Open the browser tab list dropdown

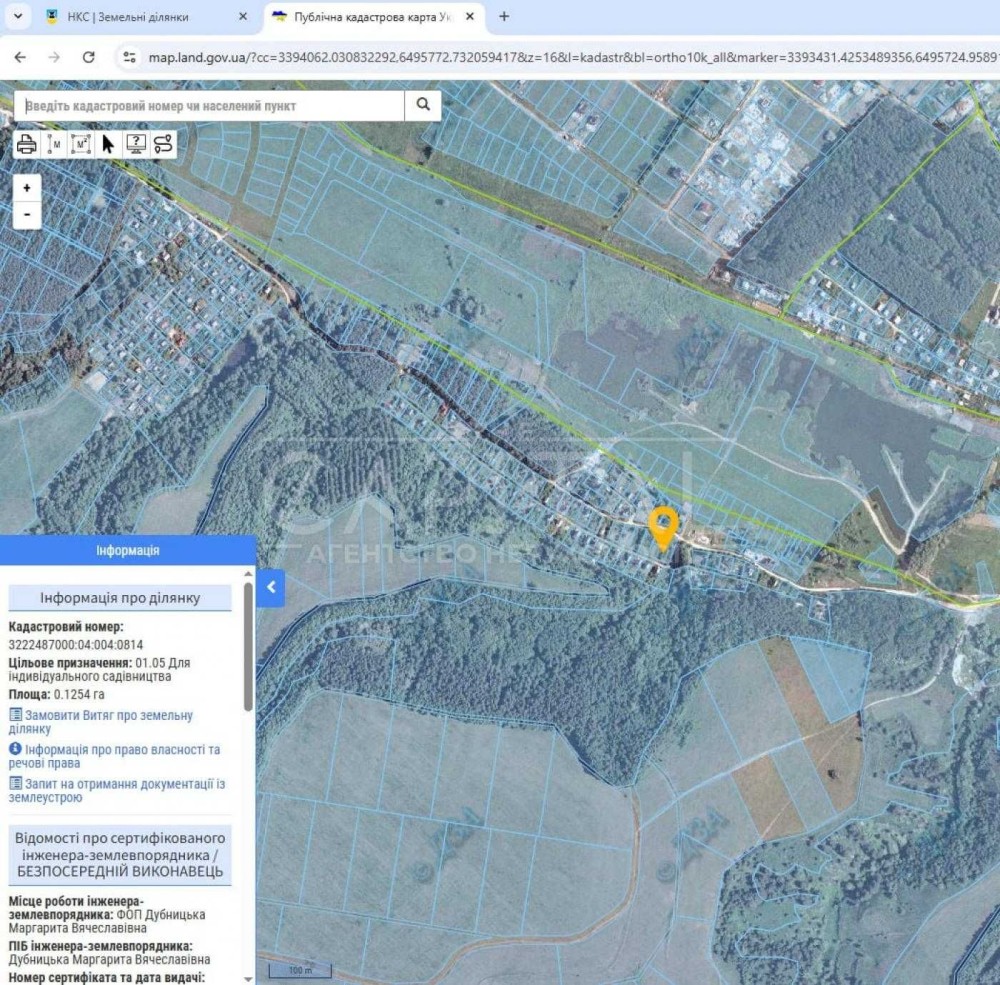(x=17, y=17)
